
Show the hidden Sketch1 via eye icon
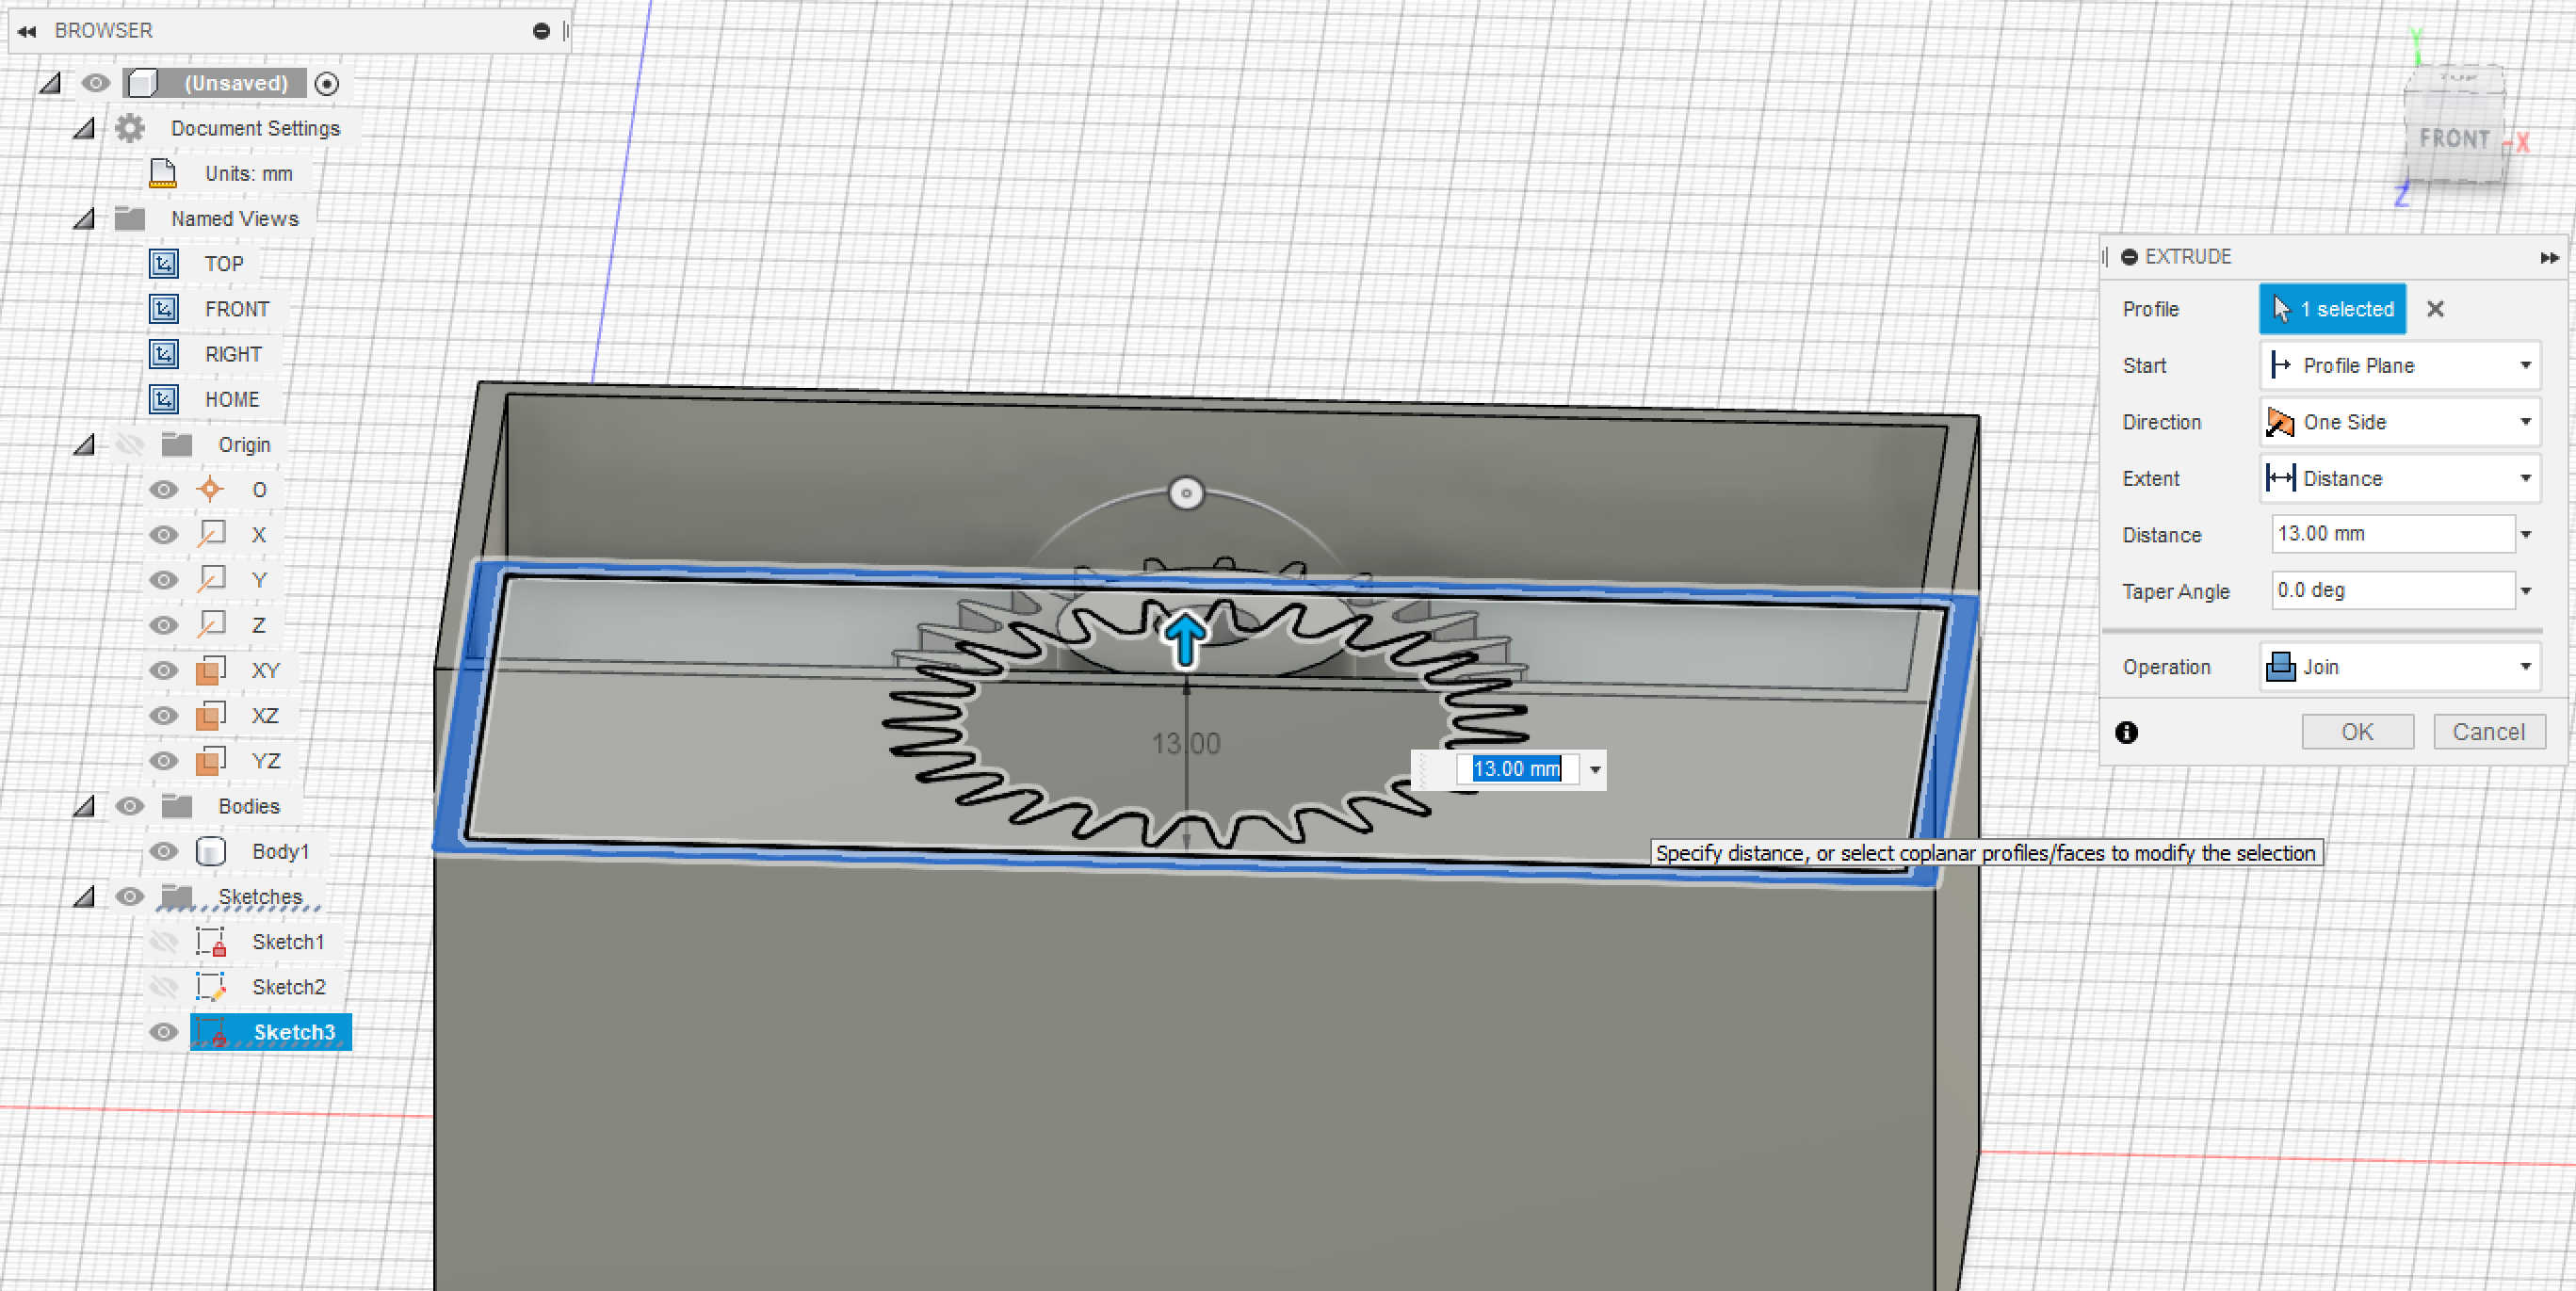coord(163,942)
